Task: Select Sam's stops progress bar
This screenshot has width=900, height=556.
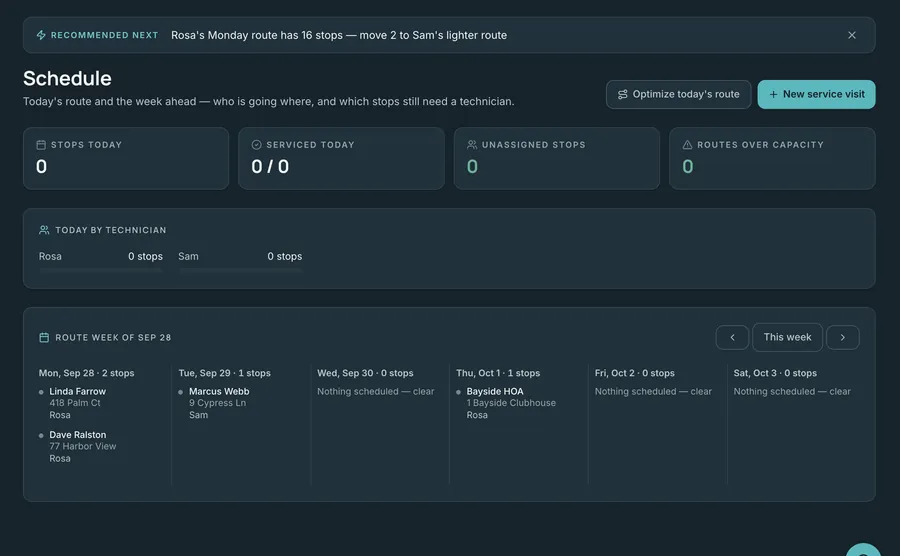Action: 240,270
